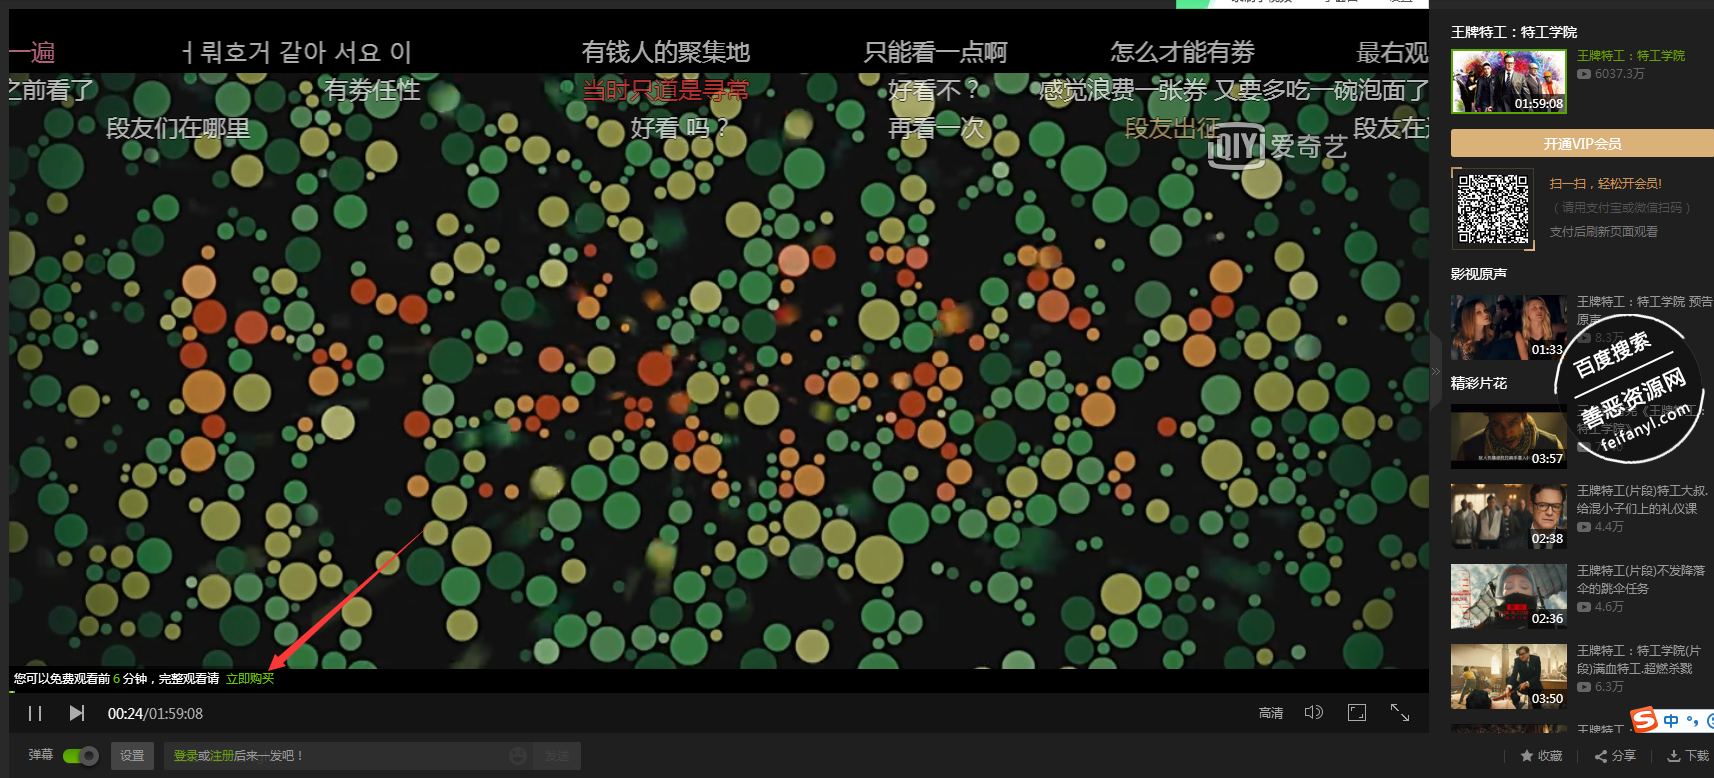Click the 登录 login link in comment box

click(x=185, y=756)
